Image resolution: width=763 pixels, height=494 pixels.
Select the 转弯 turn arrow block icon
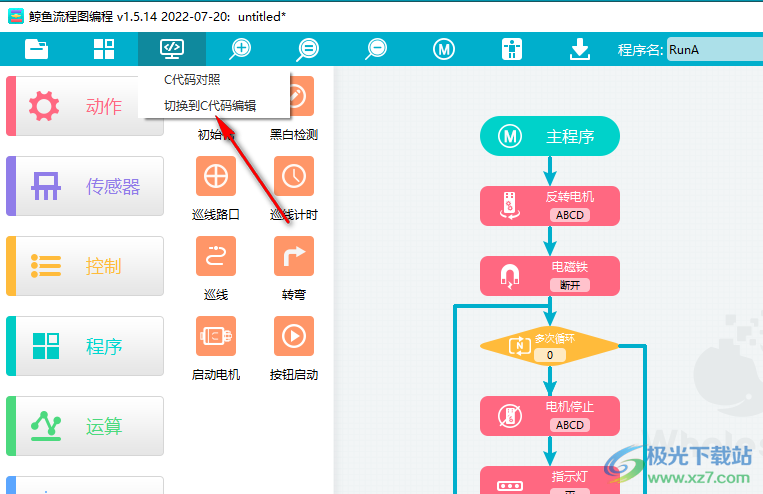click(293, 256)
